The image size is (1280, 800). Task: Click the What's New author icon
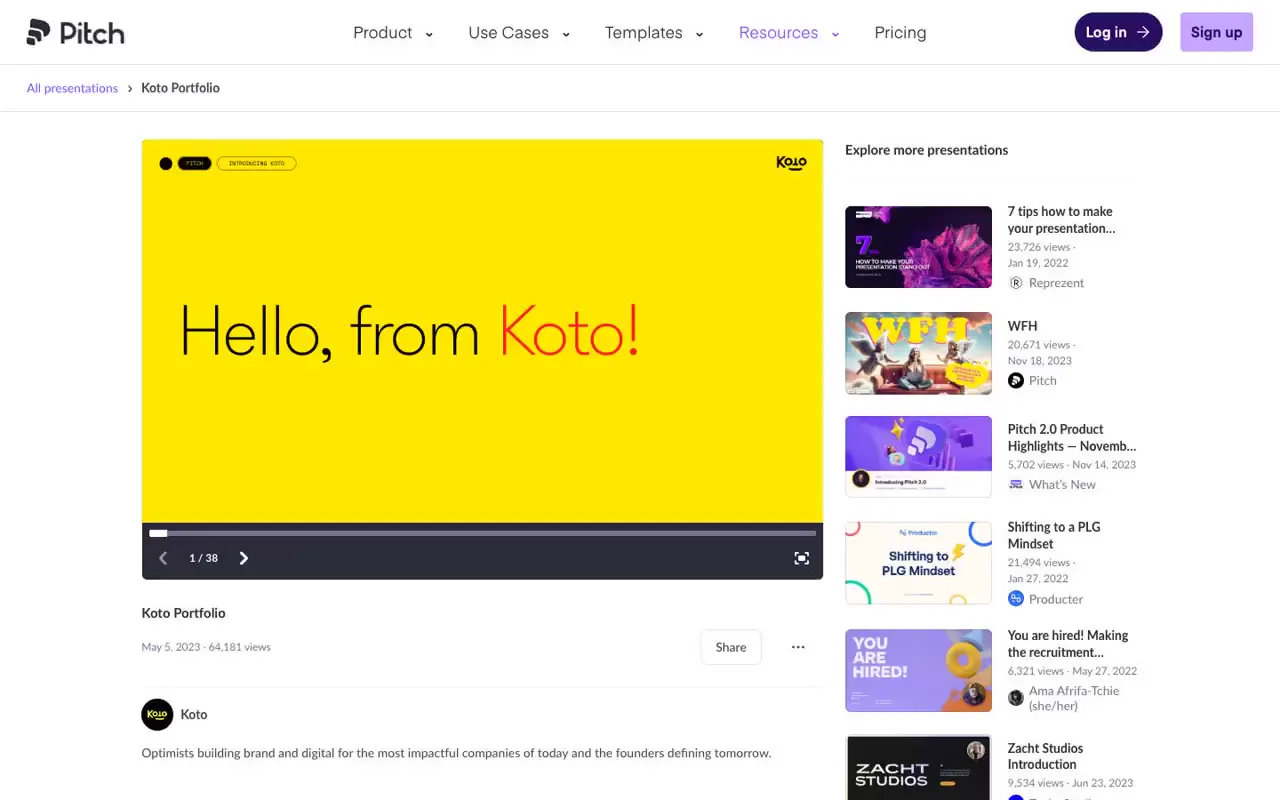click(1016, 484)
